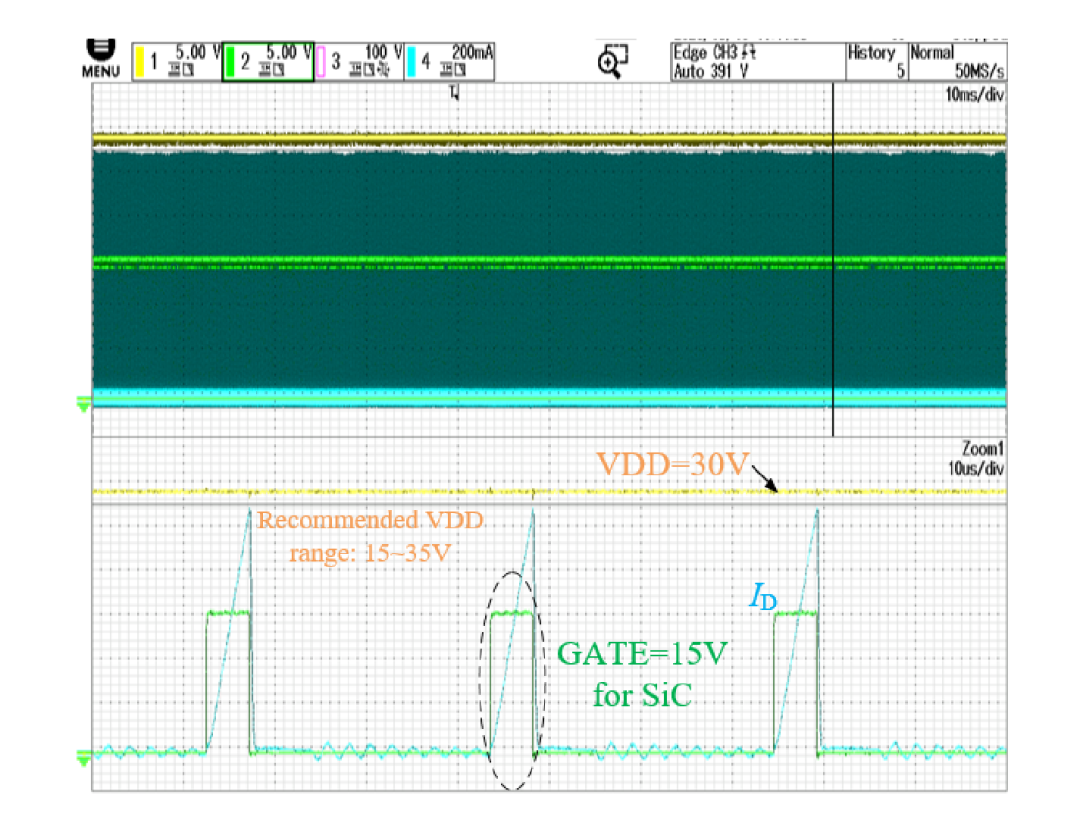This screenshot has width=1080, height=826.
Task: Click the Auto 391 V trigger level
Action: click(711, 71)
